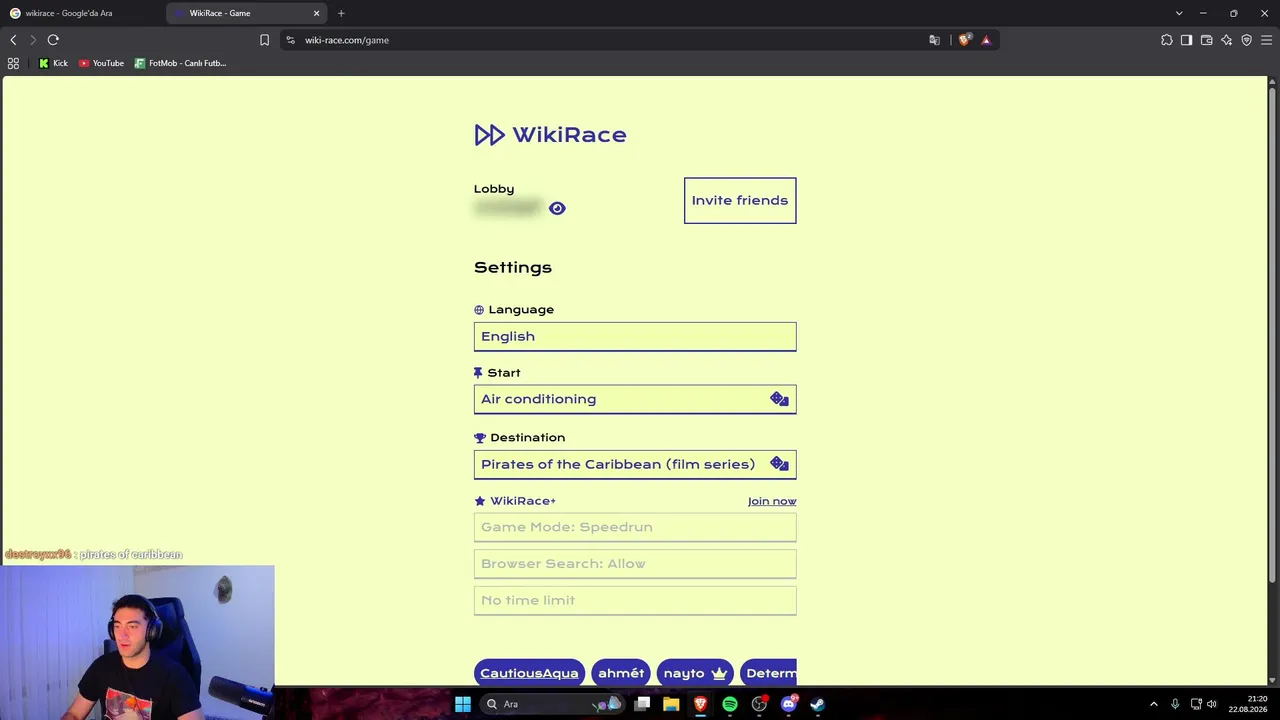Click the WikiRace logo
The image size is (1280, 720).
pyautogui.click(x=550, y=135)
